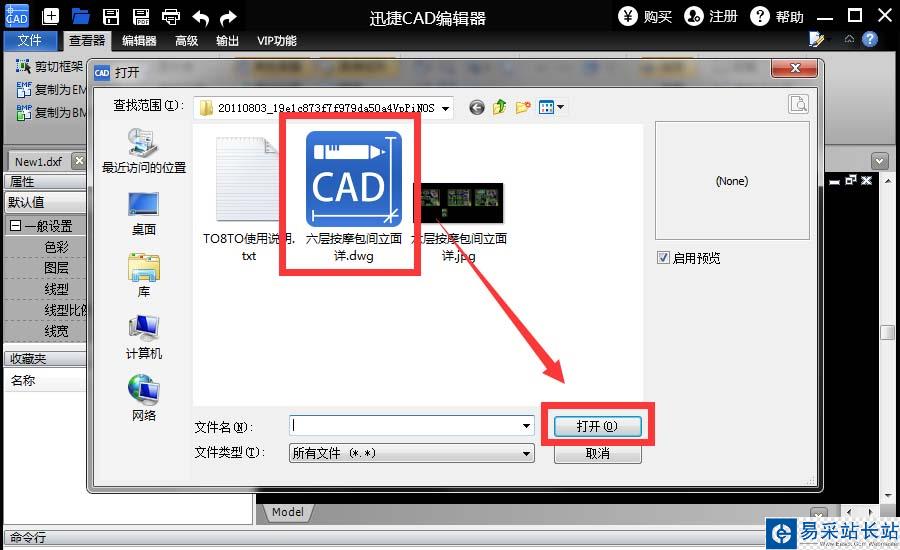Click the 帮助 help button

(x=777, y=16)
